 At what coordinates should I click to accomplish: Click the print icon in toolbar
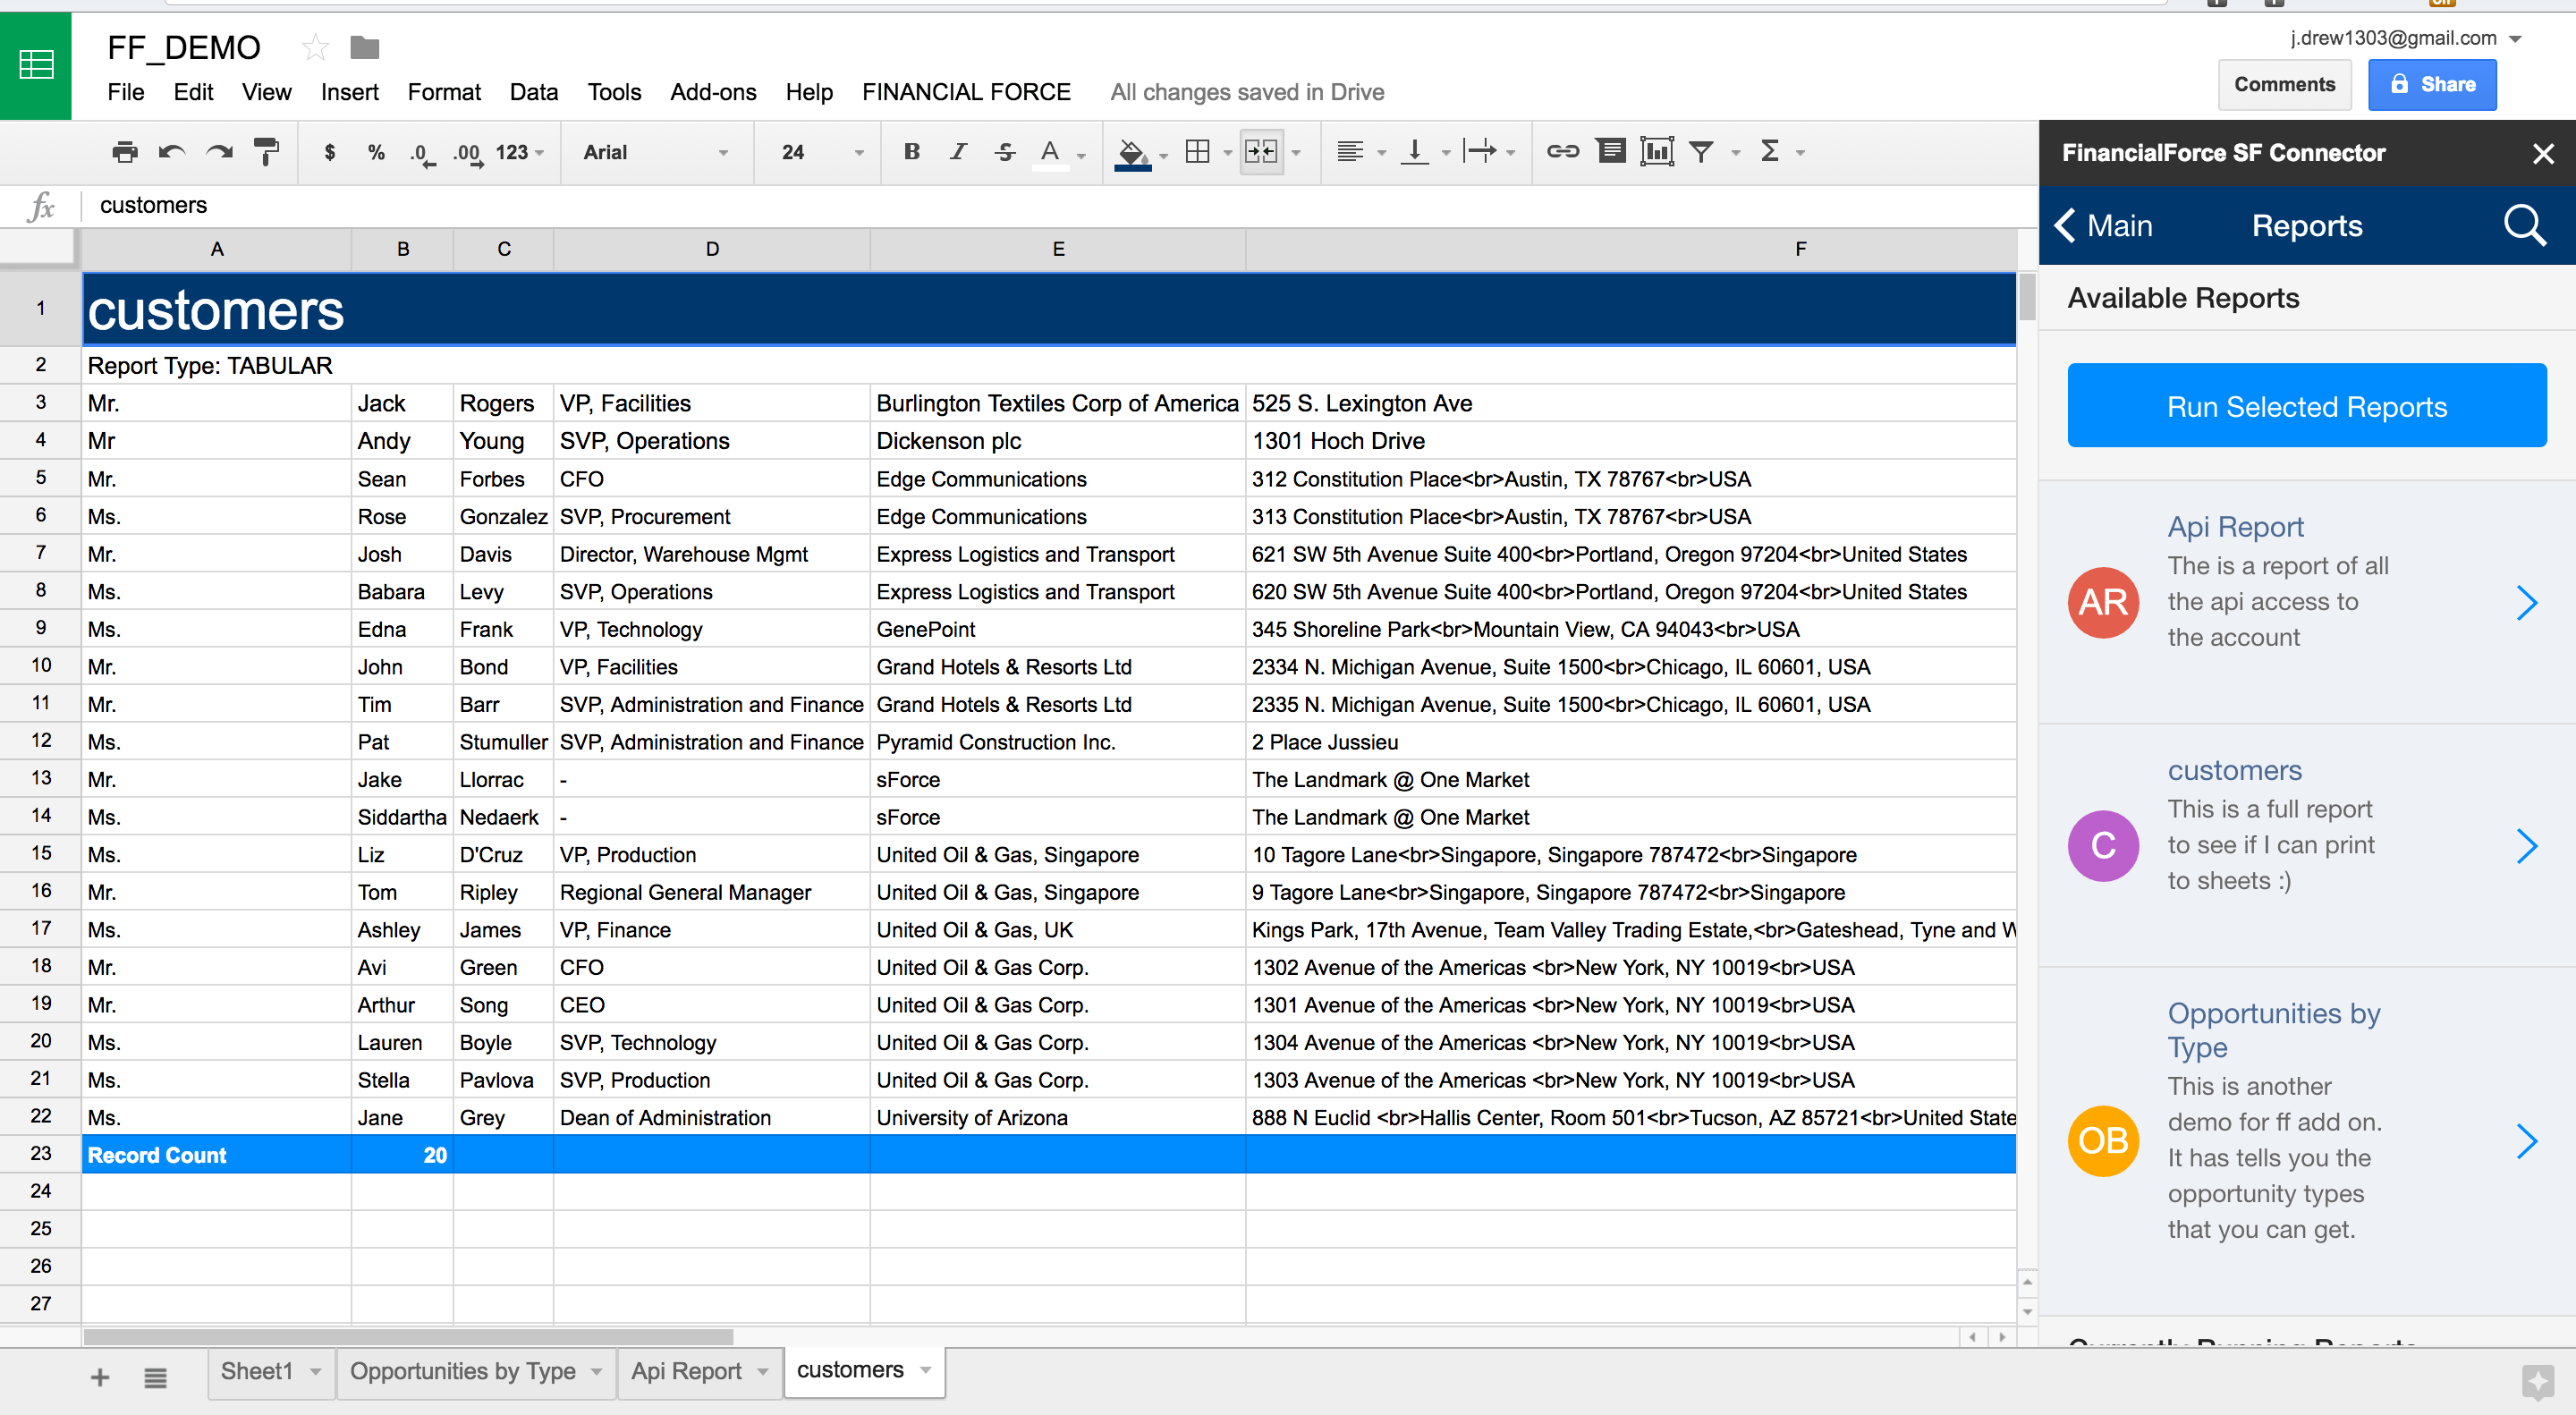coord(124,152)
